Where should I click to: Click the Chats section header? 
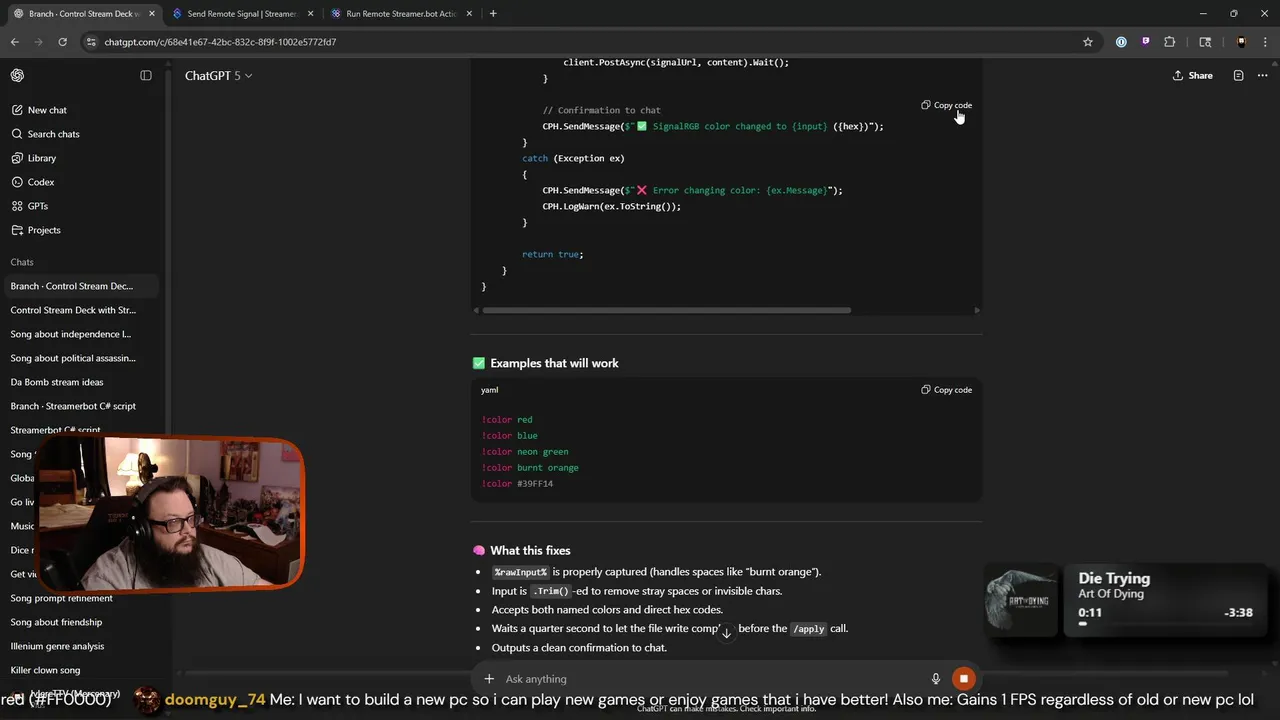[22, 262]
